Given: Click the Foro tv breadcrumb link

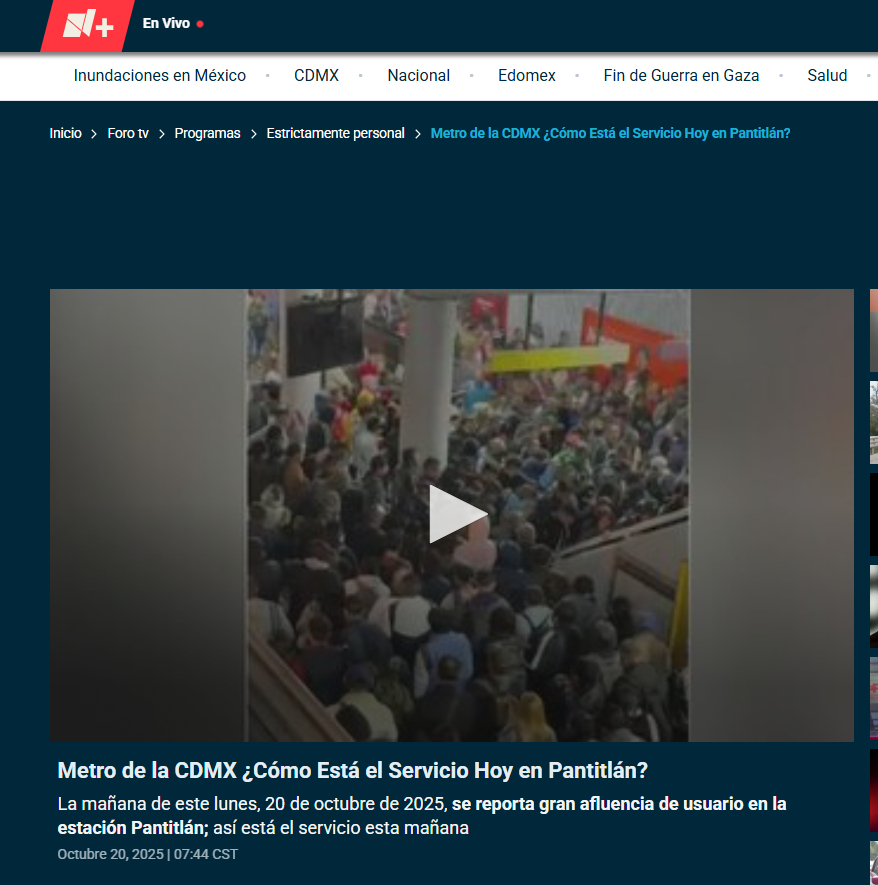Looking at the screenshot, I should coord(128,133).
